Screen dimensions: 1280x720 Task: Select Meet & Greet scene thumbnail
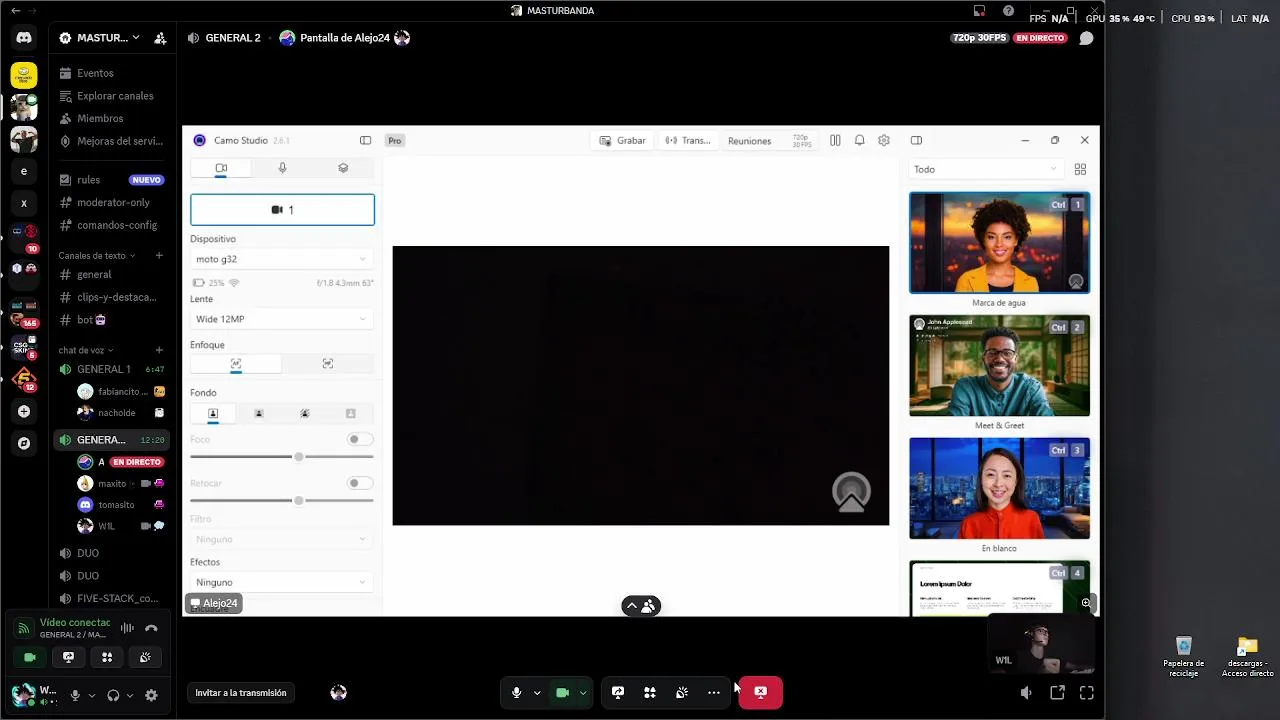[999, 366]
